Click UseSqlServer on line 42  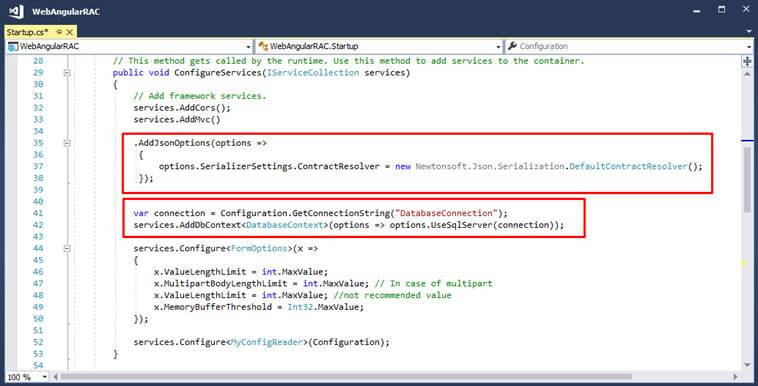tap(461, 225)
